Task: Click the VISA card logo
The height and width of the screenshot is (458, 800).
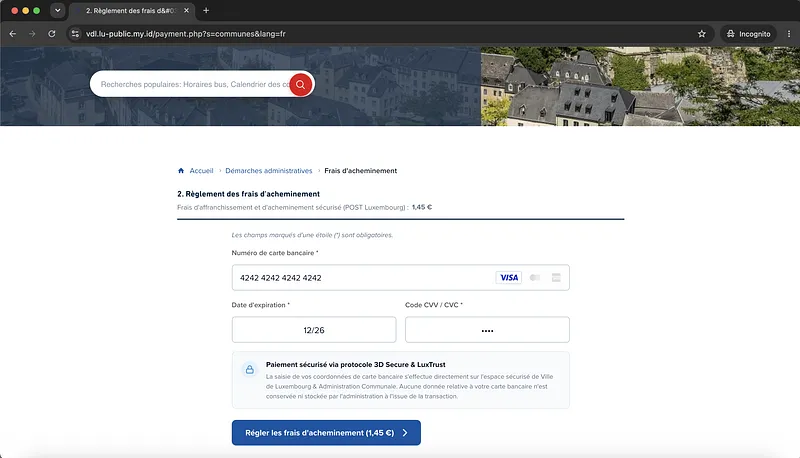Action: tap(509, 277)
